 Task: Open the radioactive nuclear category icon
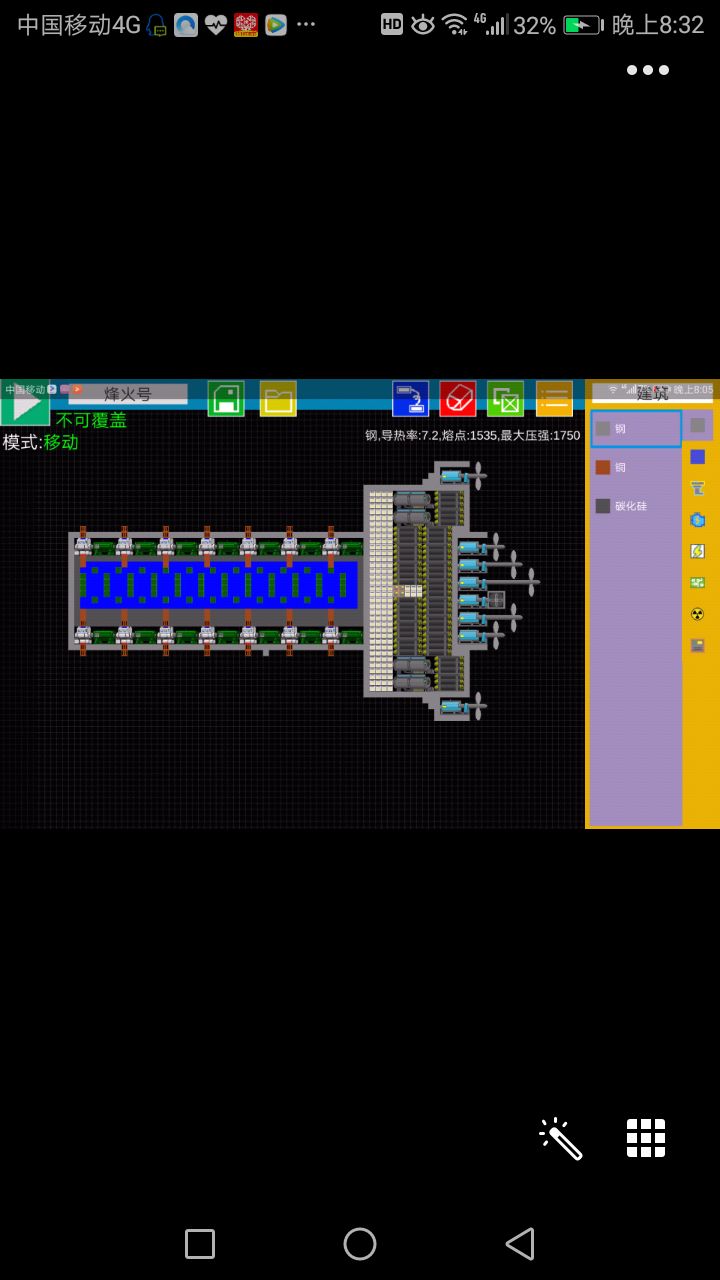pyautogui.click(x=698, y=614)
